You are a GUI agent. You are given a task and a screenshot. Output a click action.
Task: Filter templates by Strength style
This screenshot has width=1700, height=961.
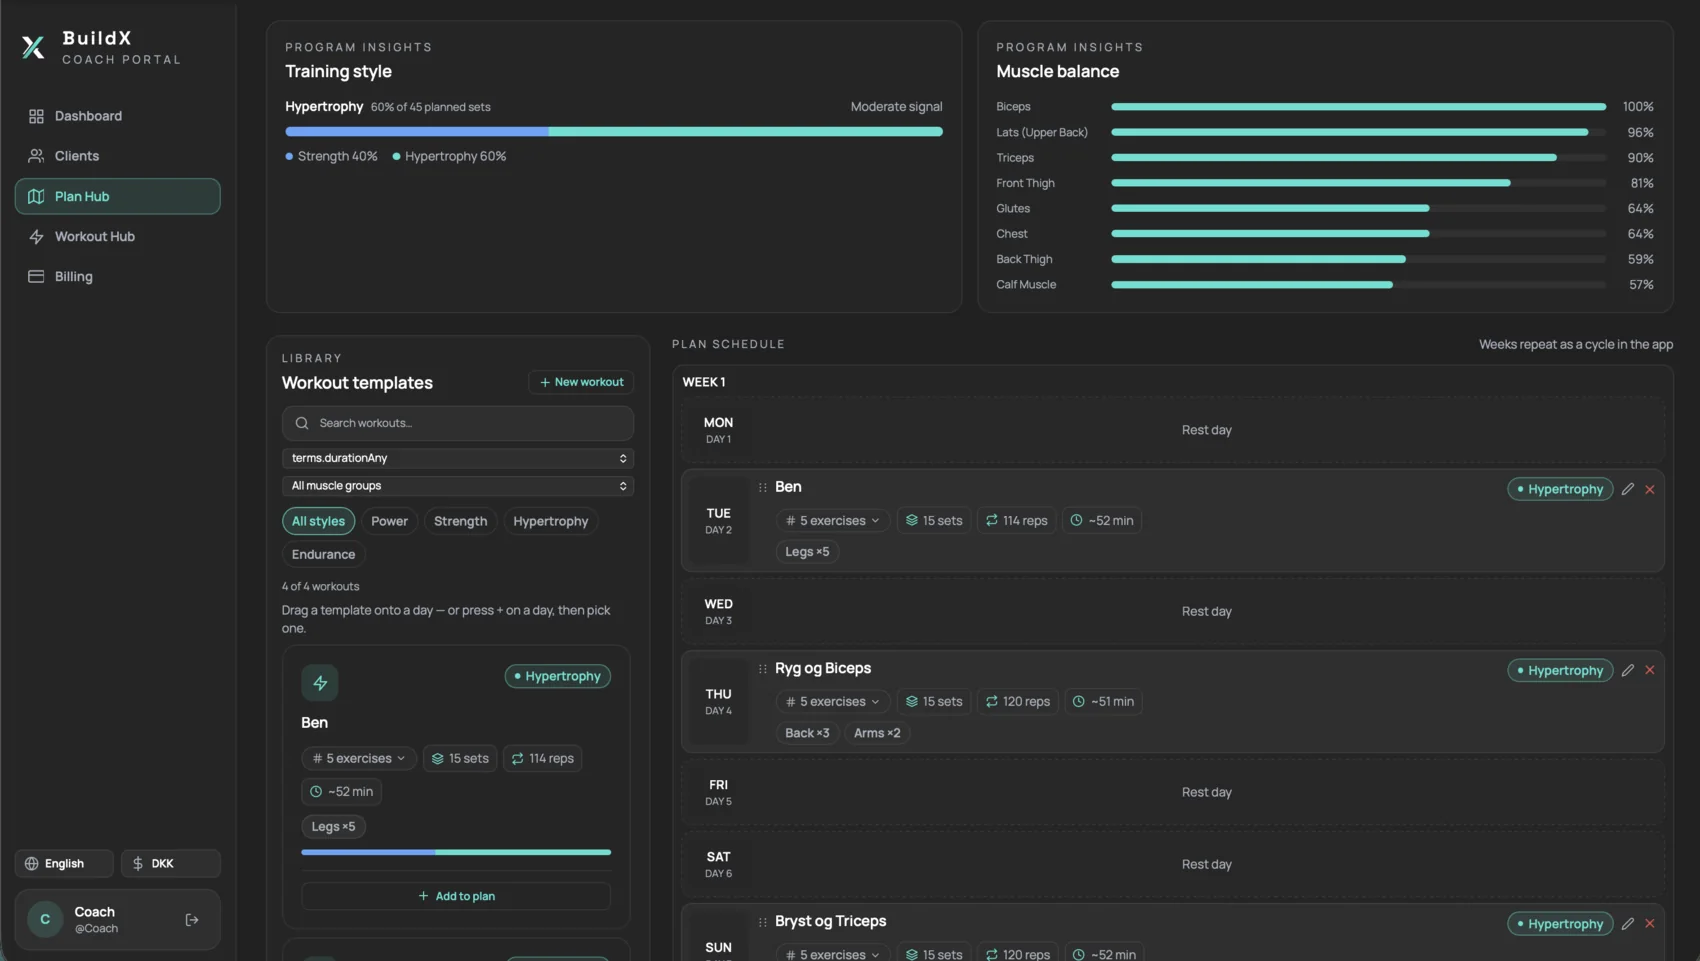pyautogui.click(x=460, y=521)
